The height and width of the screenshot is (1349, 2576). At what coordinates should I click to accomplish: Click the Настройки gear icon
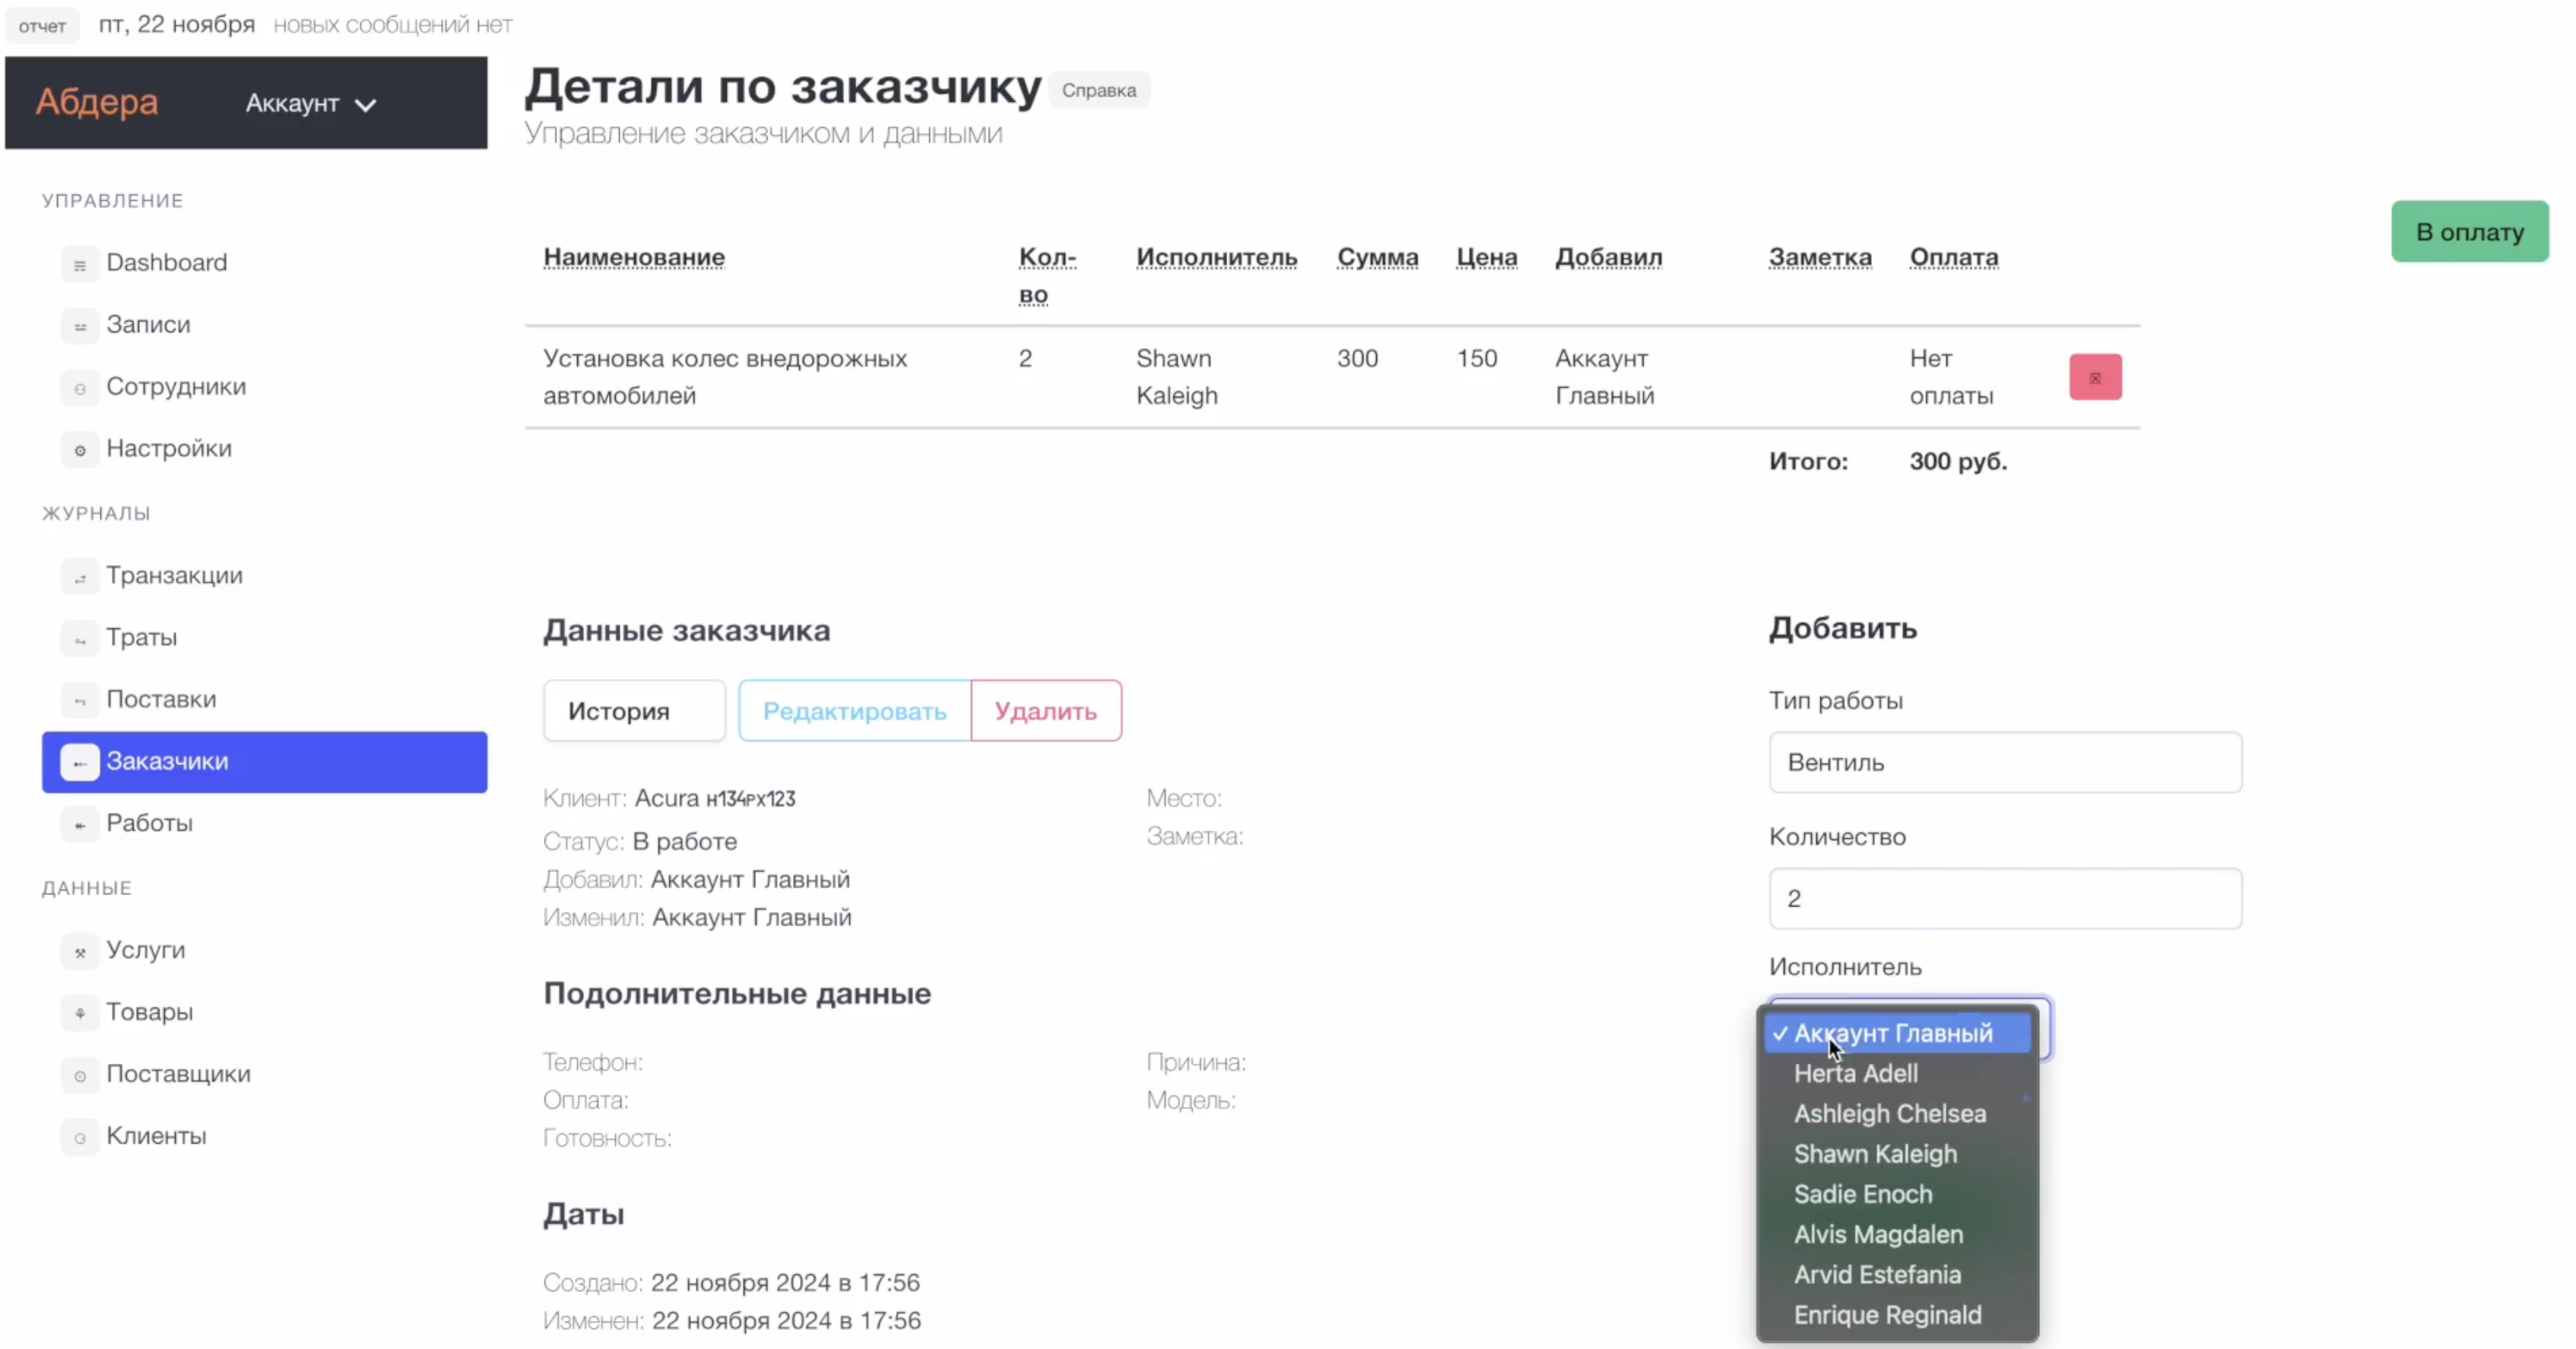pos(80,450)
